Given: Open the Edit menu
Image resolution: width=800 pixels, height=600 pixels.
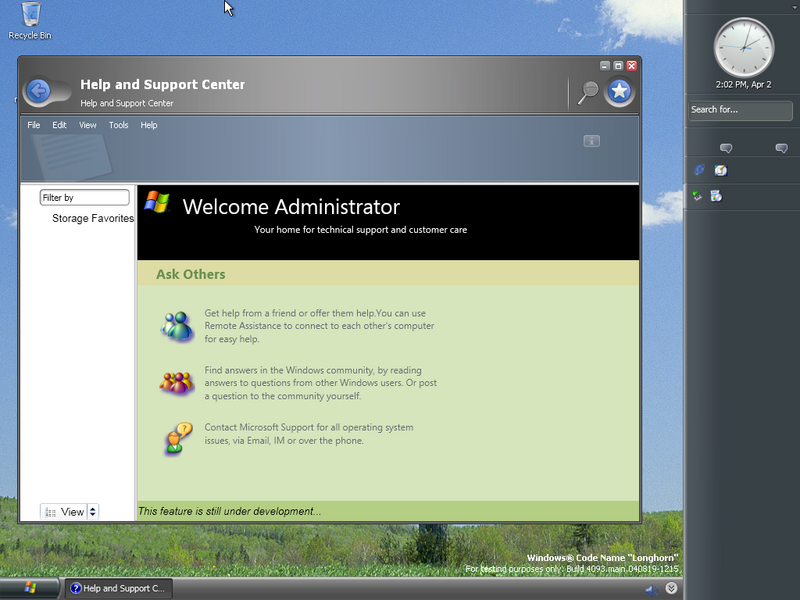Looking at the screenshot, I should 59,125.
